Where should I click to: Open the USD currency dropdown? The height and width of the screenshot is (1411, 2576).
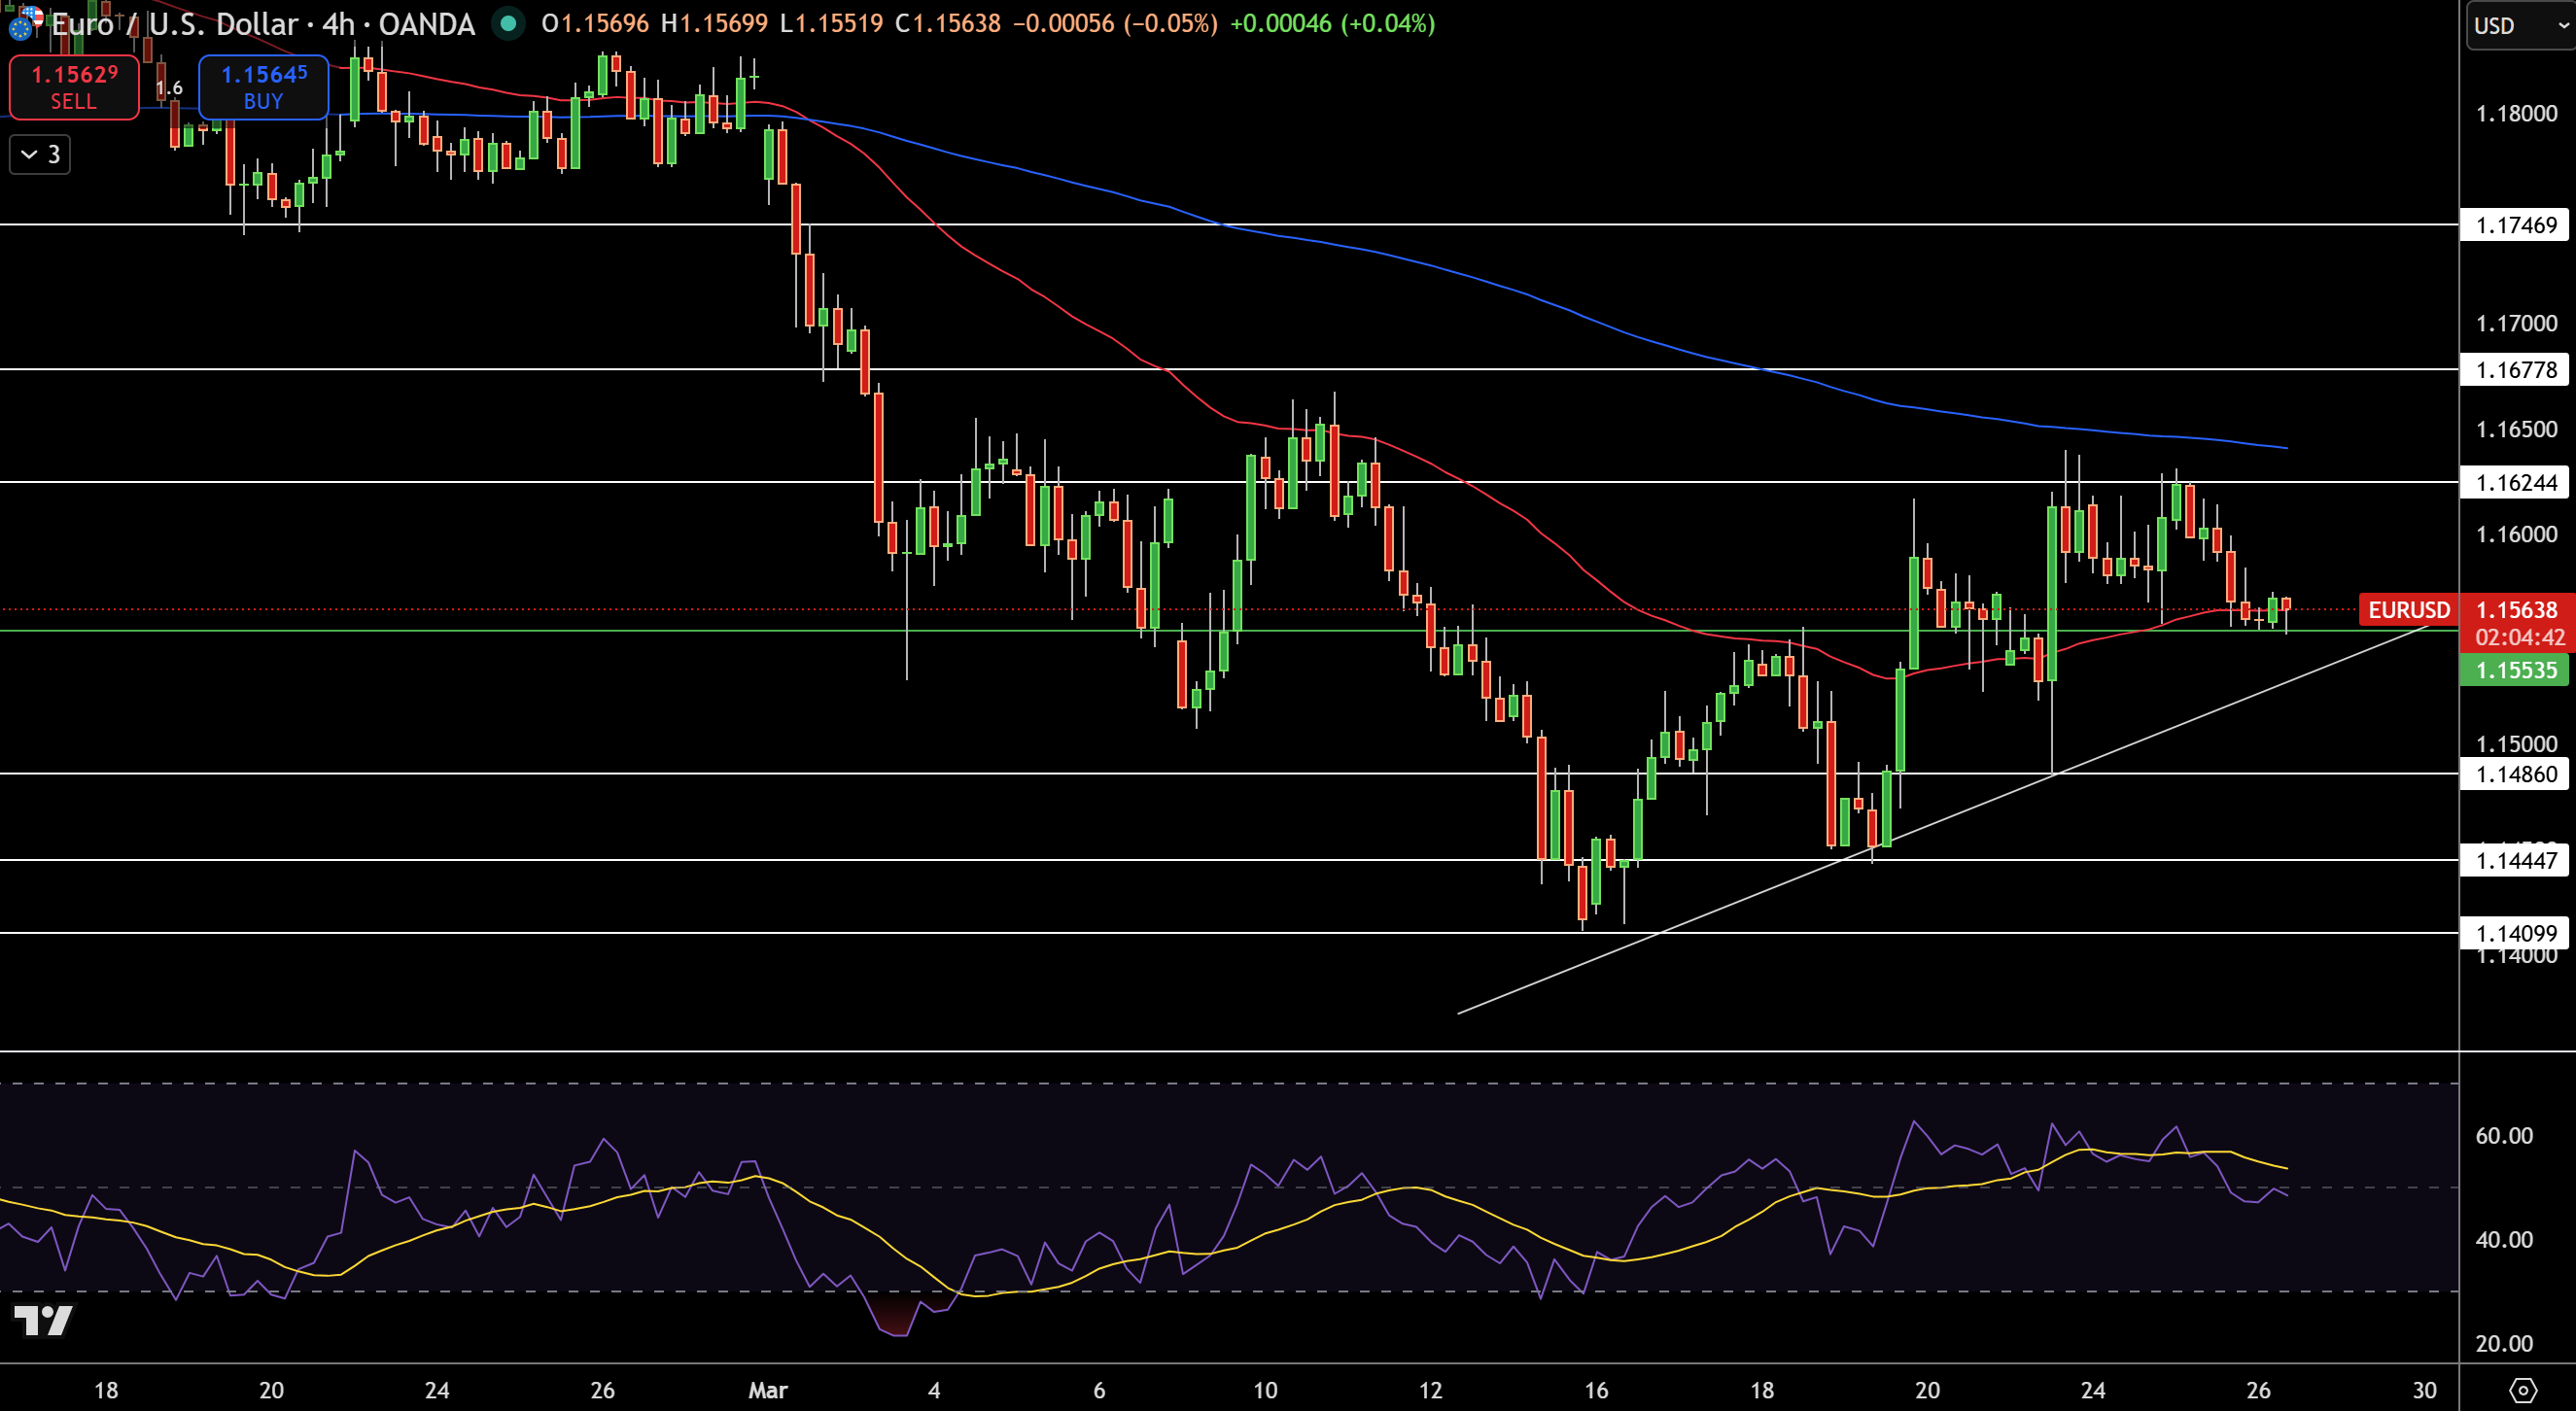[x=2519, y=25]
